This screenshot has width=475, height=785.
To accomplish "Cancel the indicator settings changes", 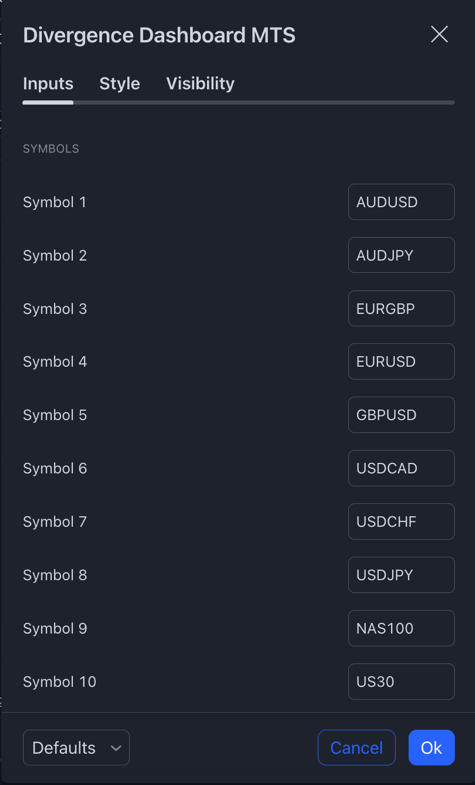I will pos(356,747).
